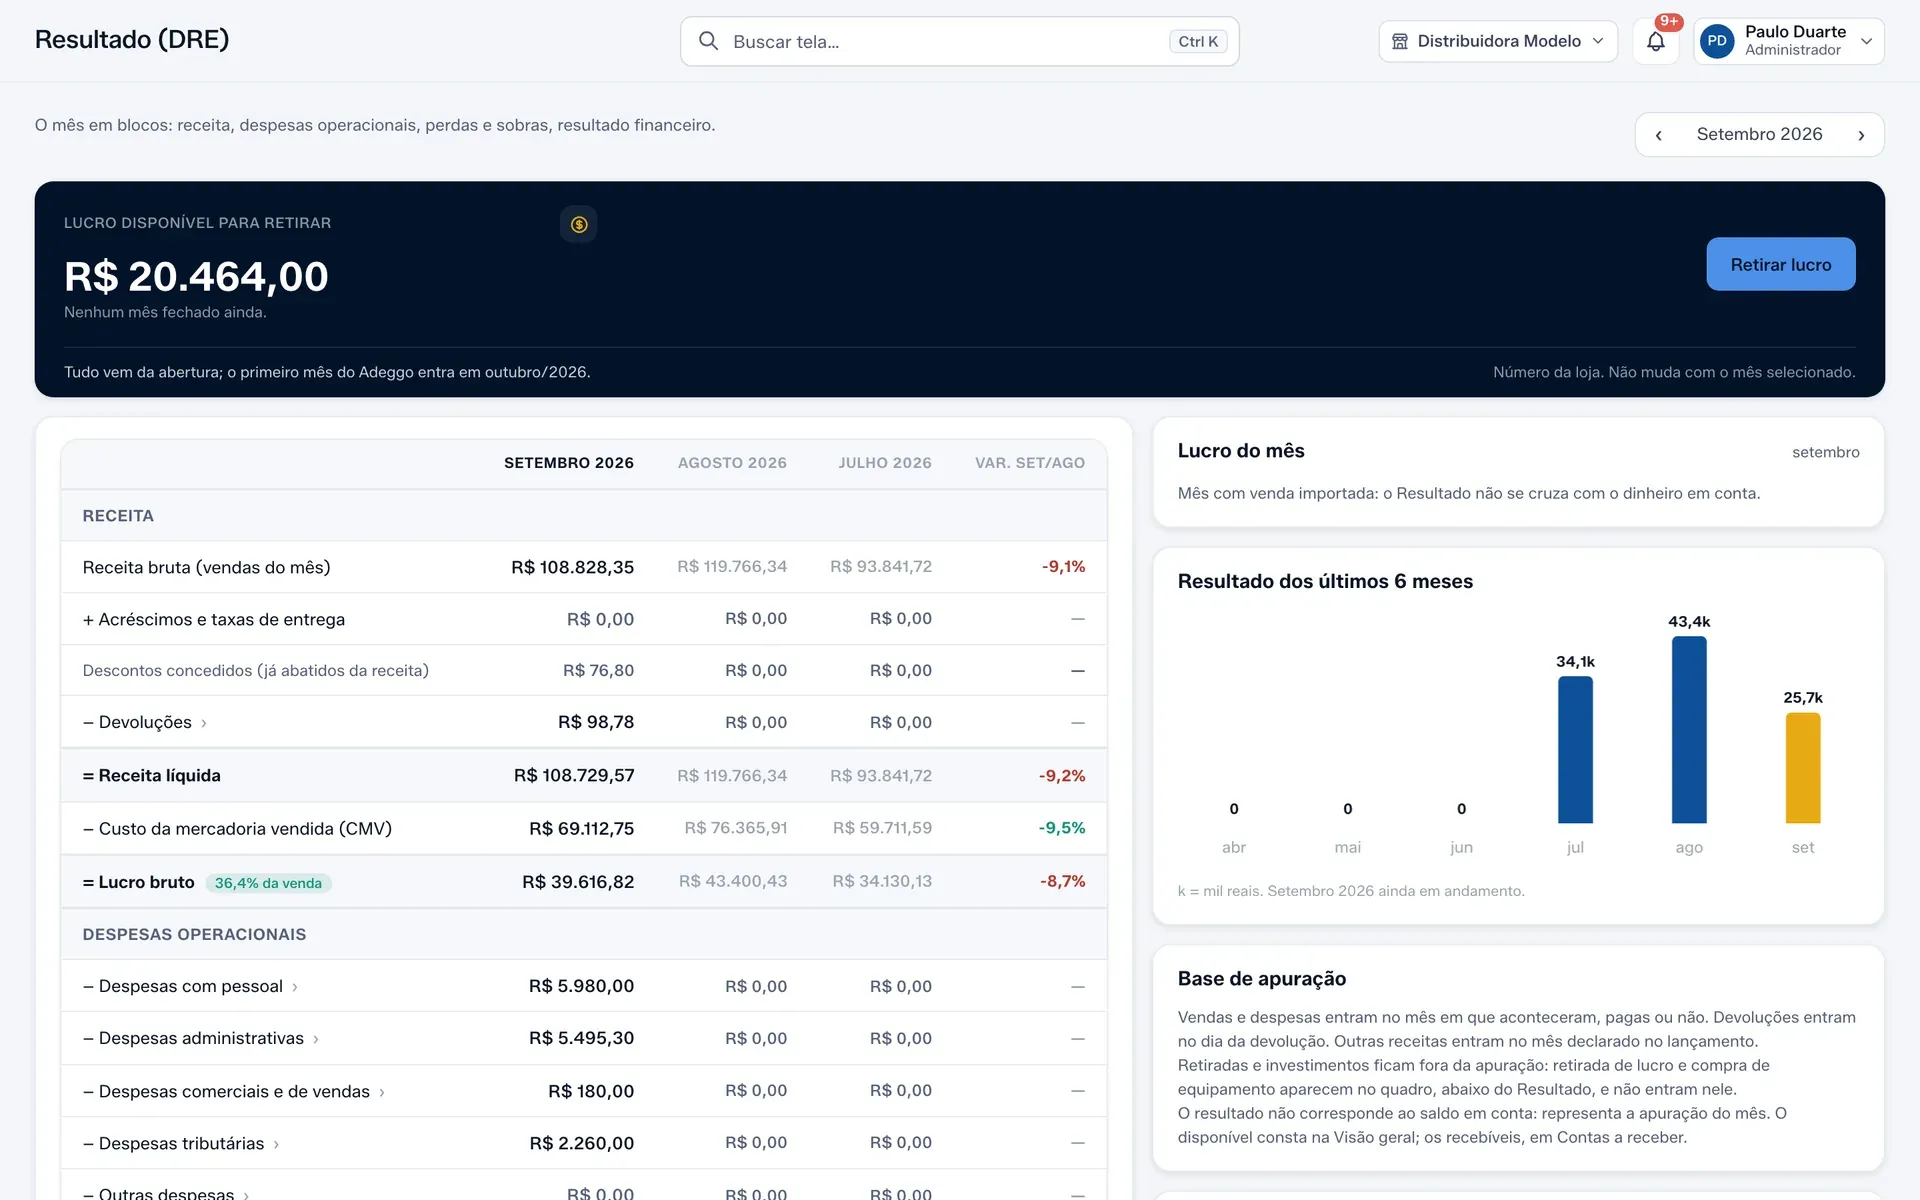Expand Despesas comerciais e de vendas
This screenshot has height=1200, width=1920.
(x=584, y=1091)
